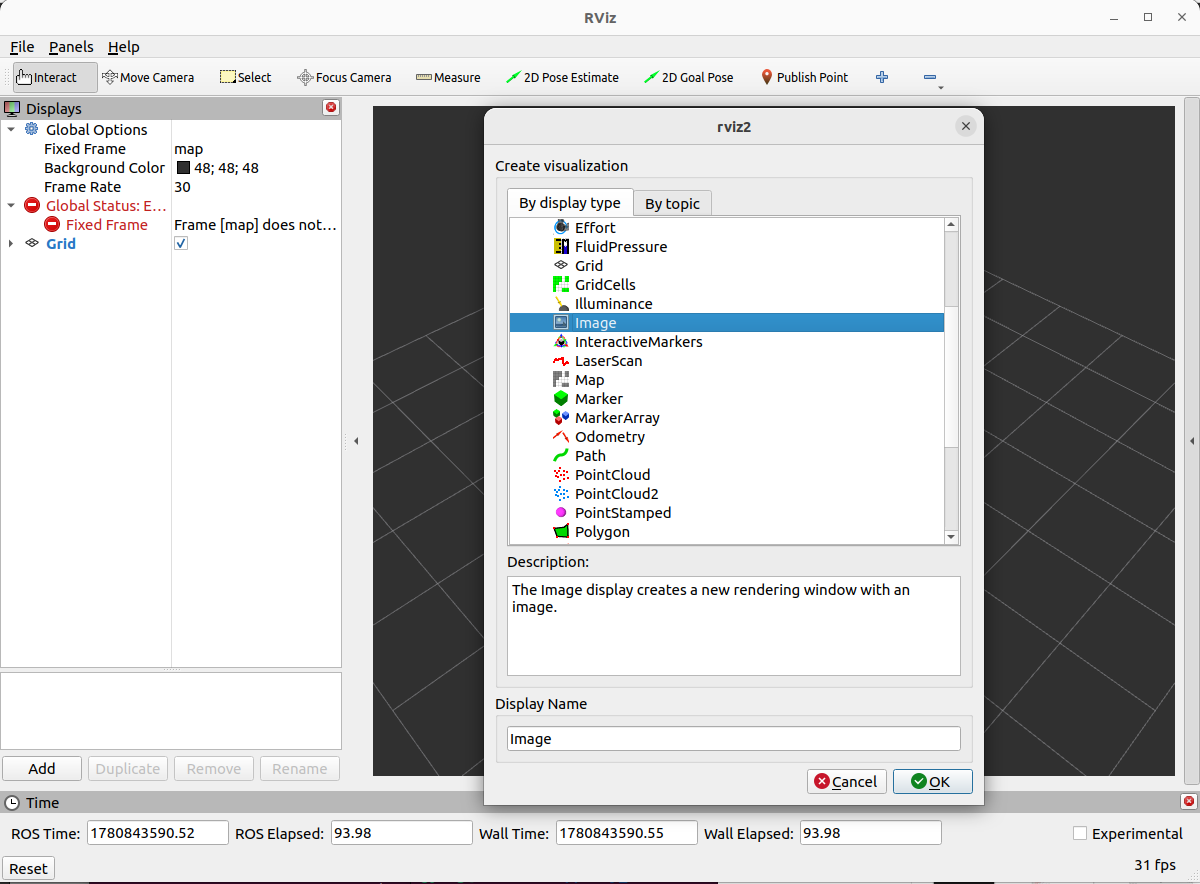
Task: Click the blue plus add-tool icon
Action: pos(882,77)
